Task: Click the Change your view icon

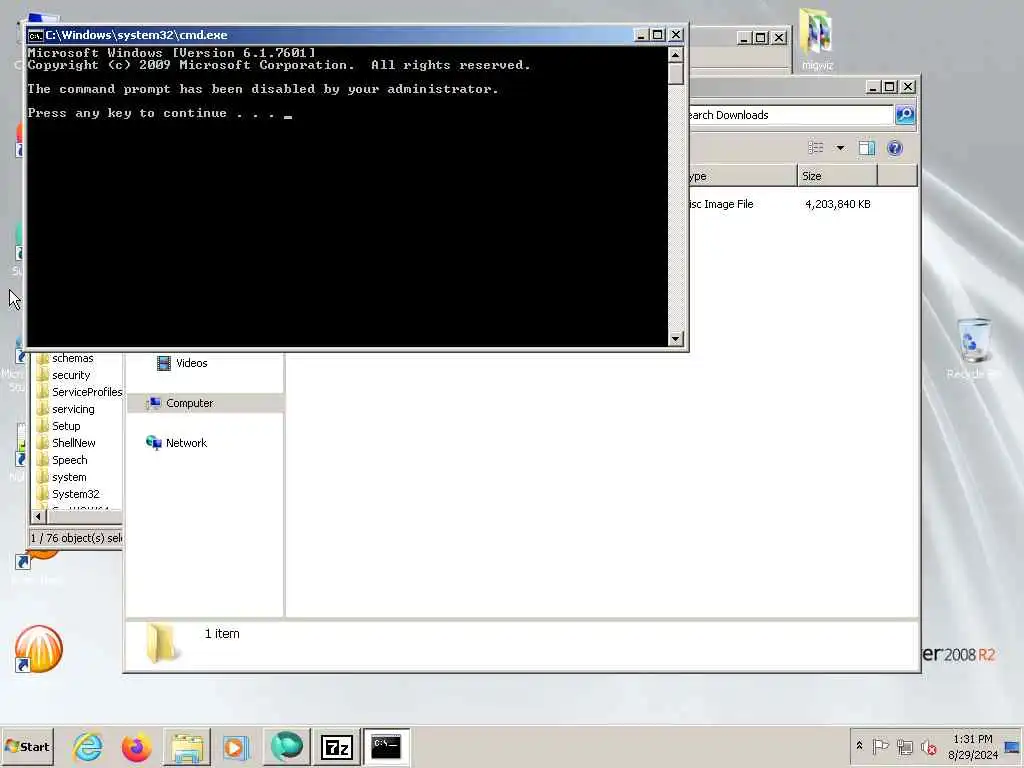Action: point(816,148)
